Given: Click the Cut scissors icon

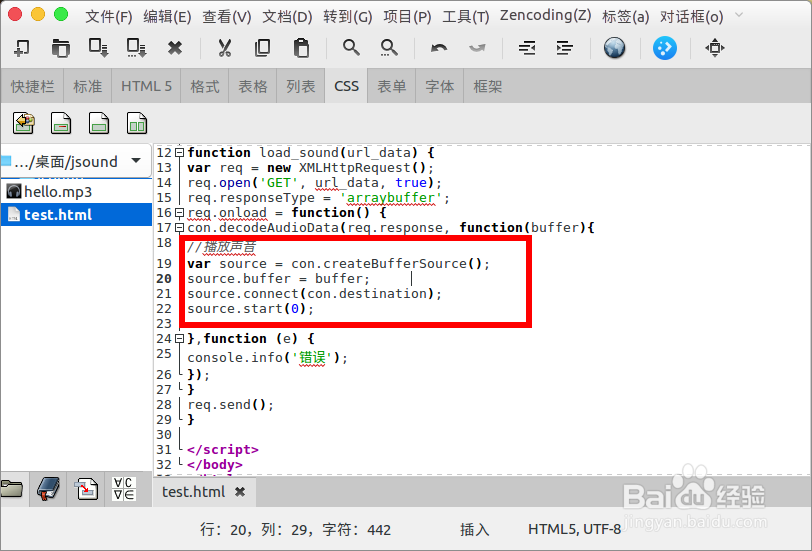Looking at the screenshot, I should click(x=224, y=48).
